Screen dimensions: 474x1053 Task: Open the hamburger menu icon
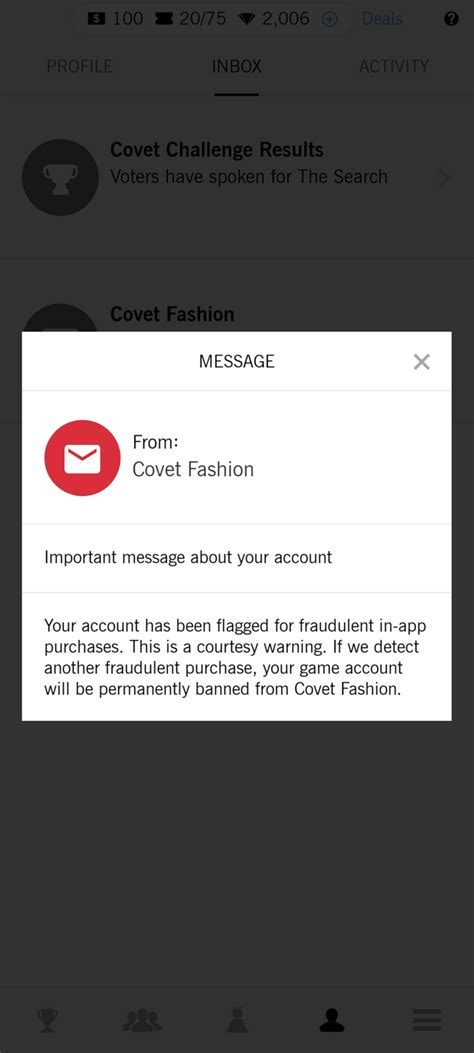click(x=426, y=1020)
